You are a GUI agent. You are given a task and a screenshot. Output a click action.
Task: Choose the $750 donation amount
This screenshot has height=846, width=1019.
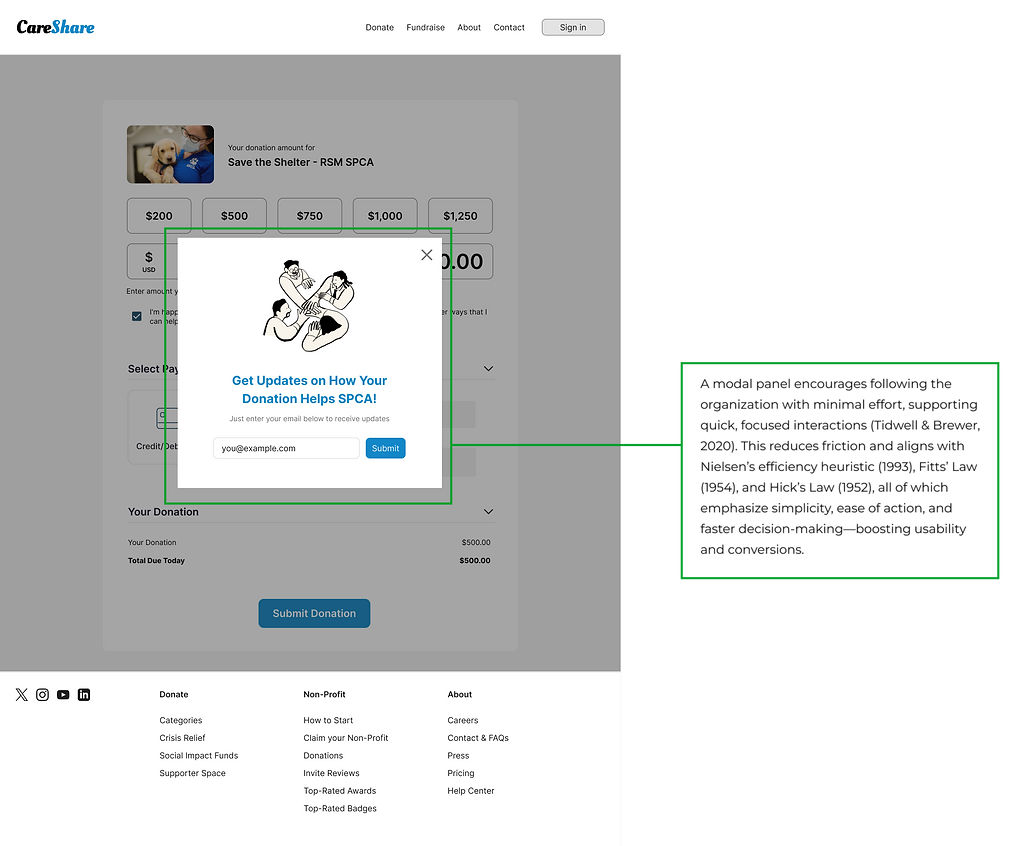click(x=310, y=216)
